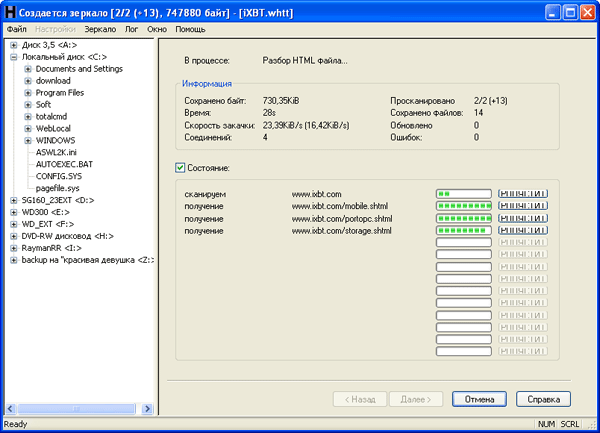
Task: Click the 2/2 (+13) scanned value
Action: pos(491,101)
